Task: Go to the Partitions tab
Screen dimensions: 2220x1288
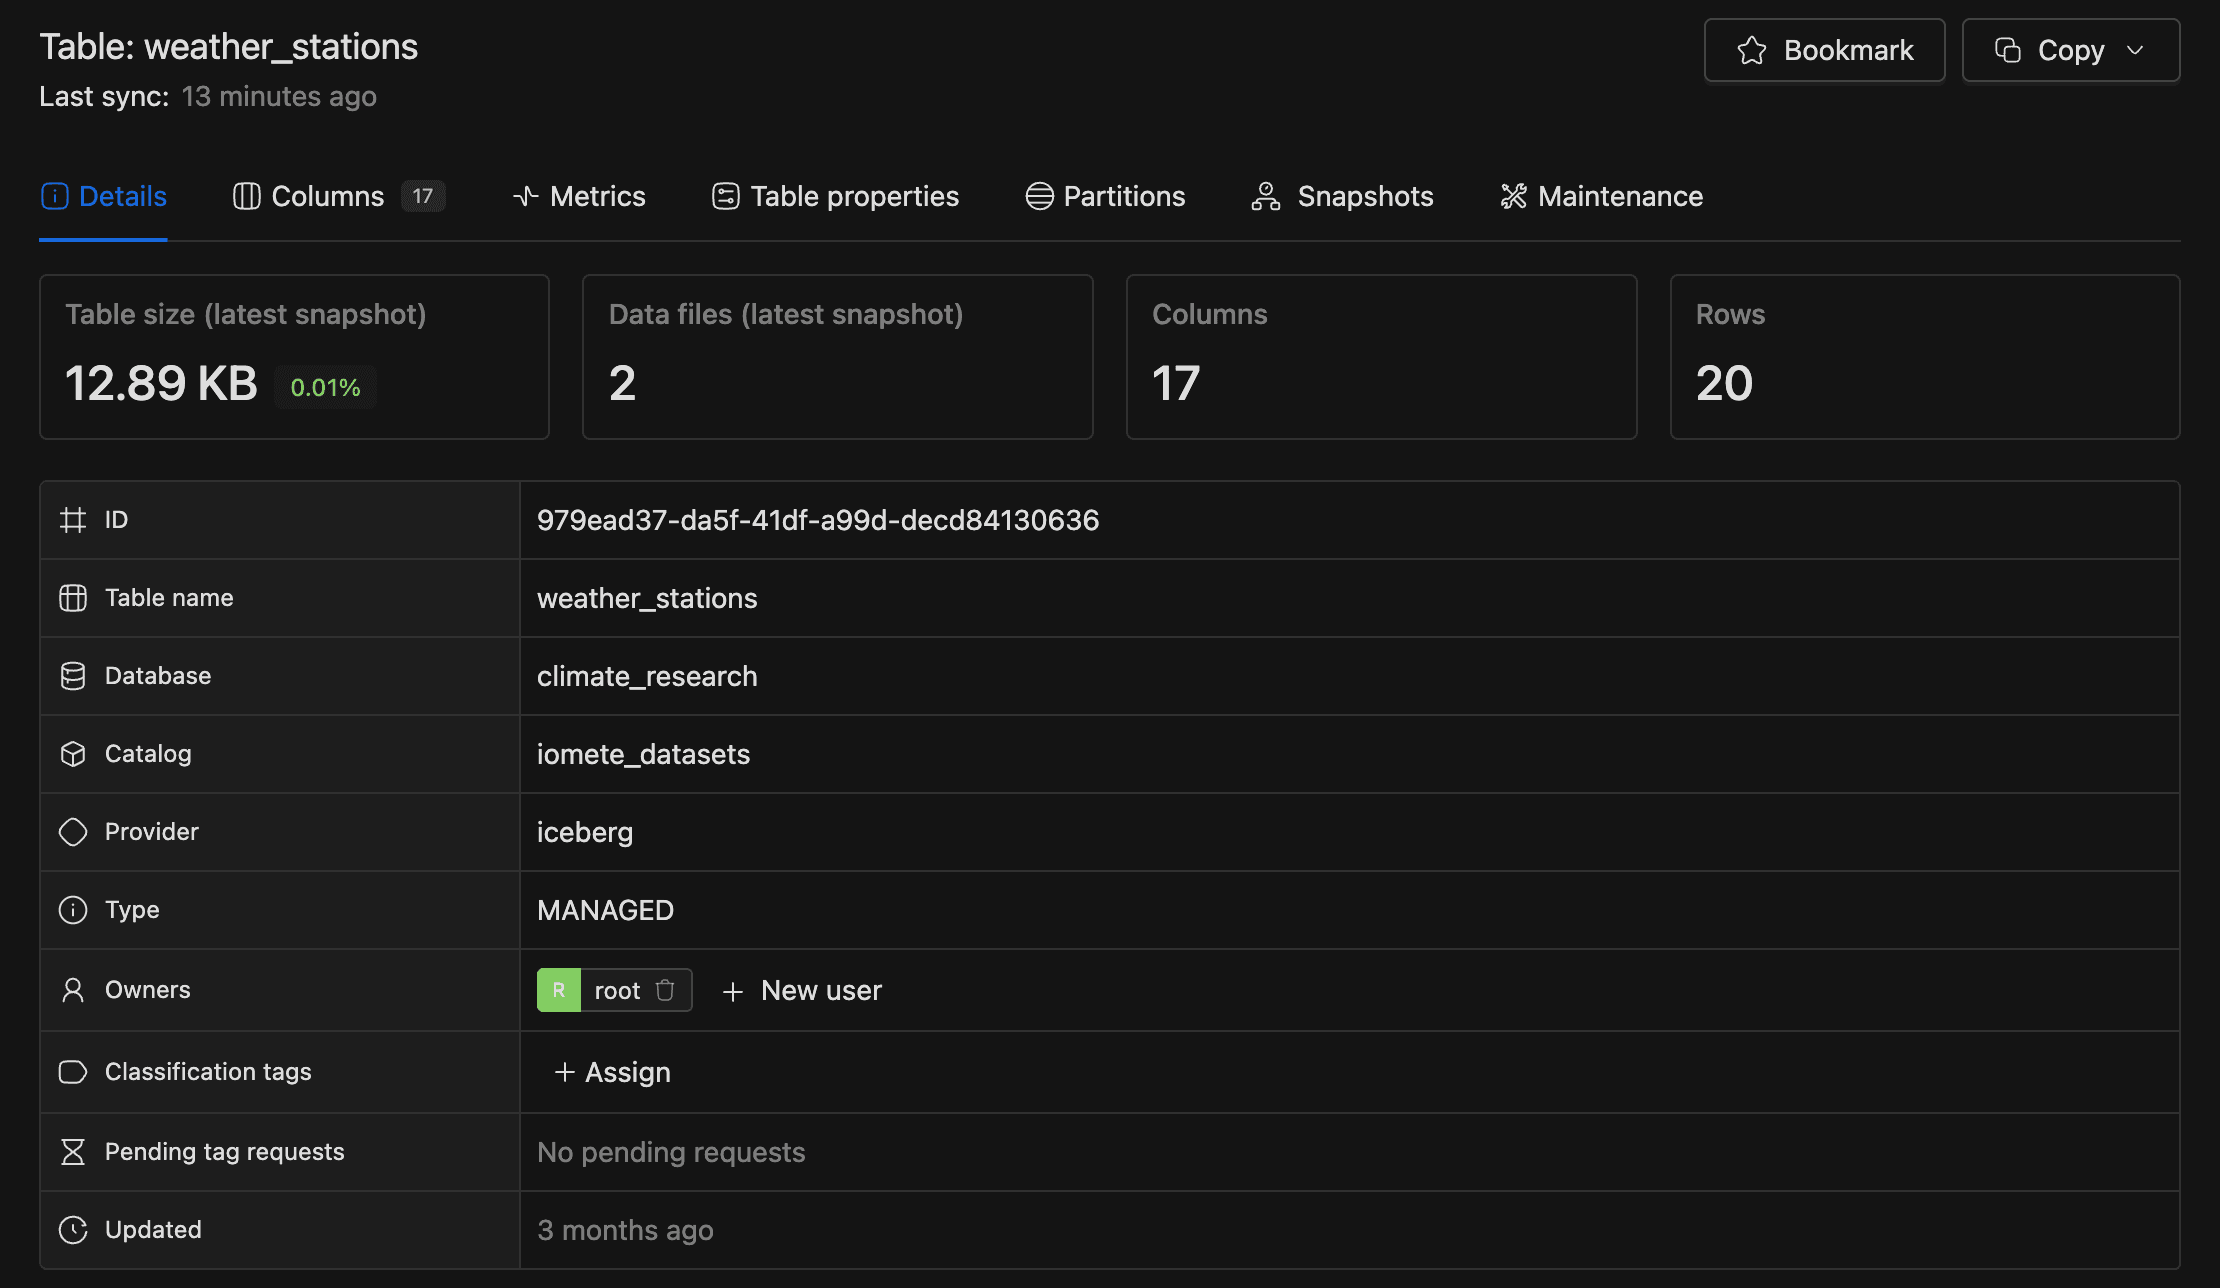Action: pos(1123,196)
